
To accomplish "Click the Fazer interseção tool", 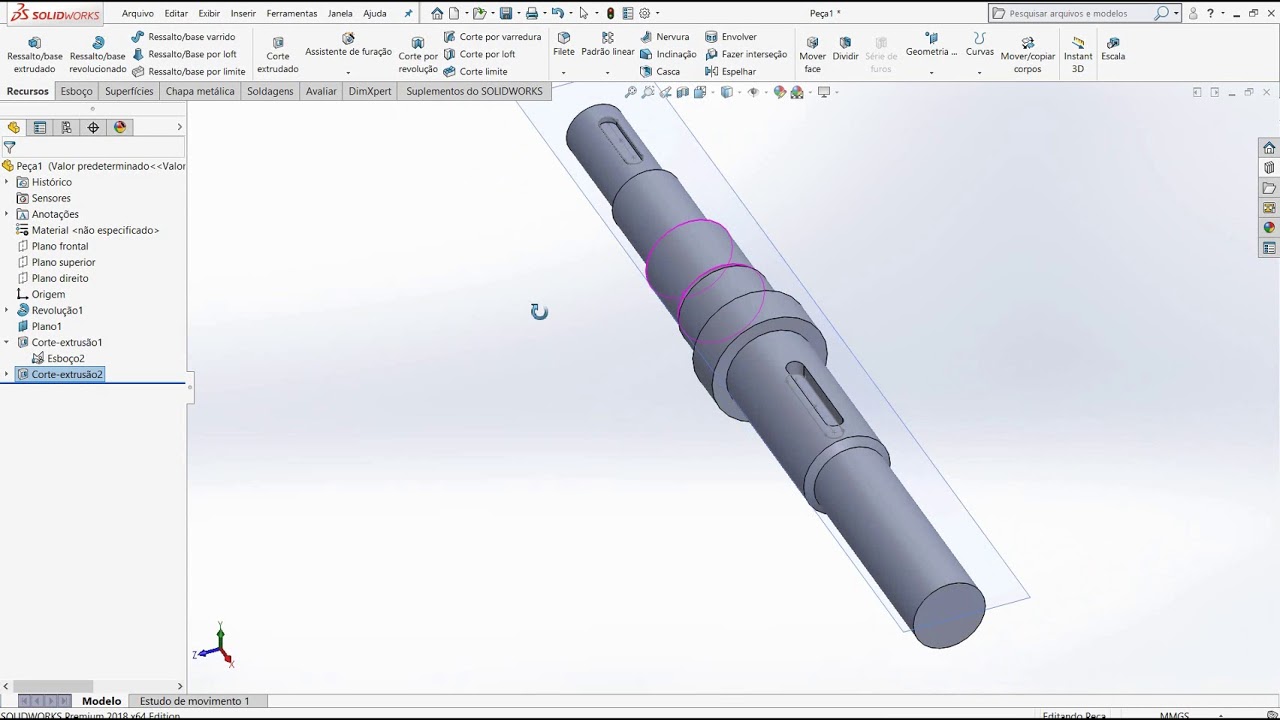I will coord(746,54).
